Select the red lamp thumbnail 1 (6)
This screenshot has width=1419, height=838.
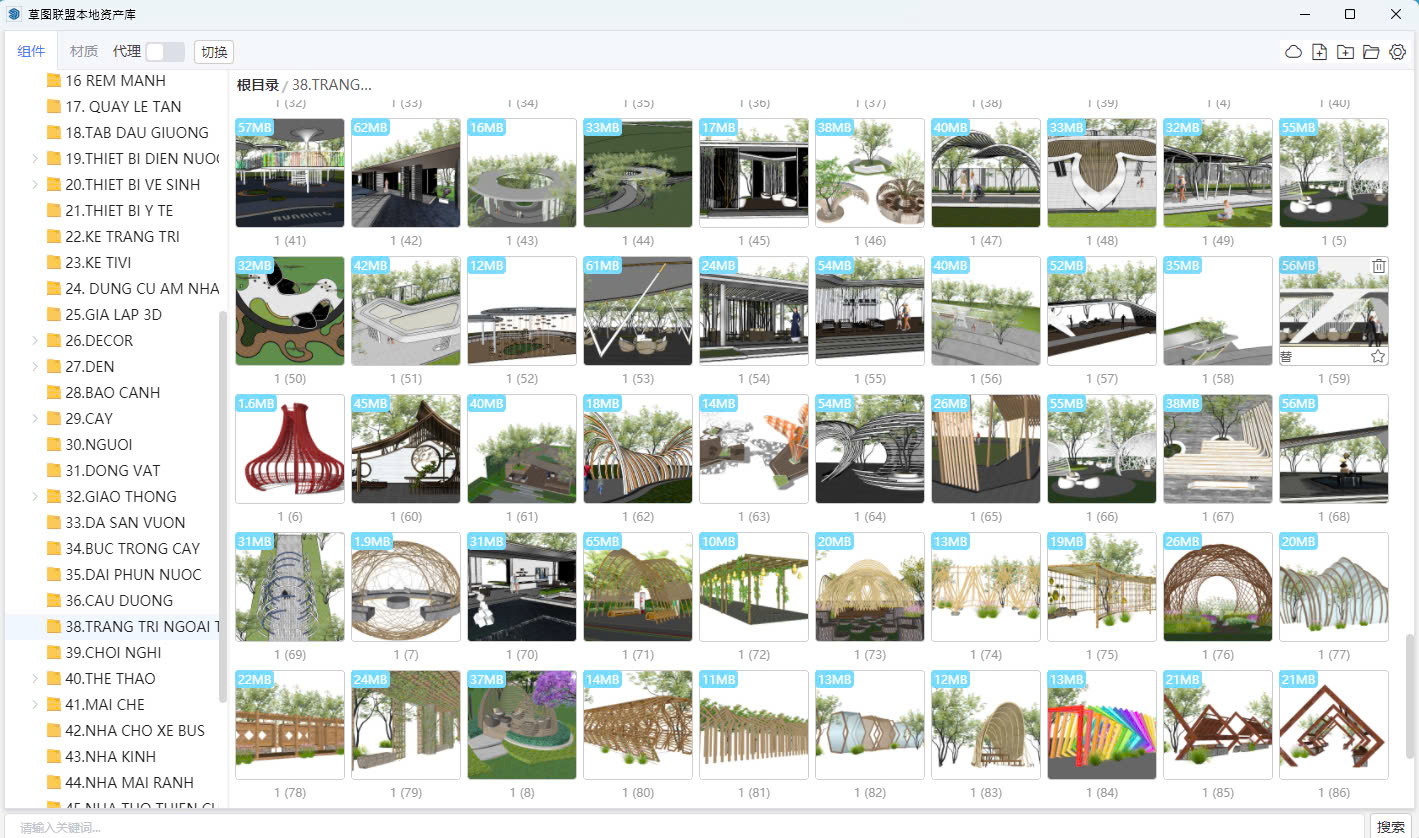click(290, 449)
